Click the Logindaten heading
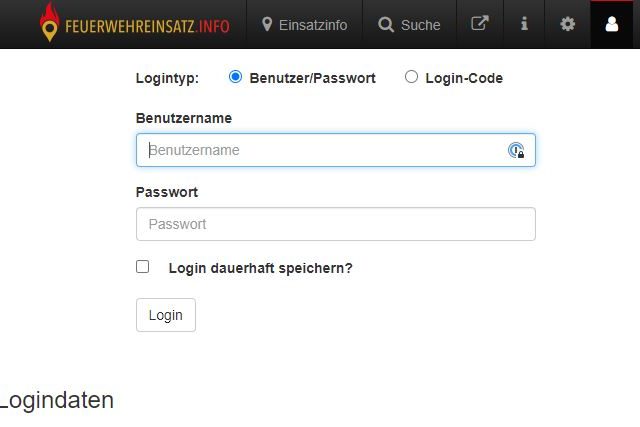Image resolution: width=640 pixels, height=427 pixels. click(x=57, y=401)
